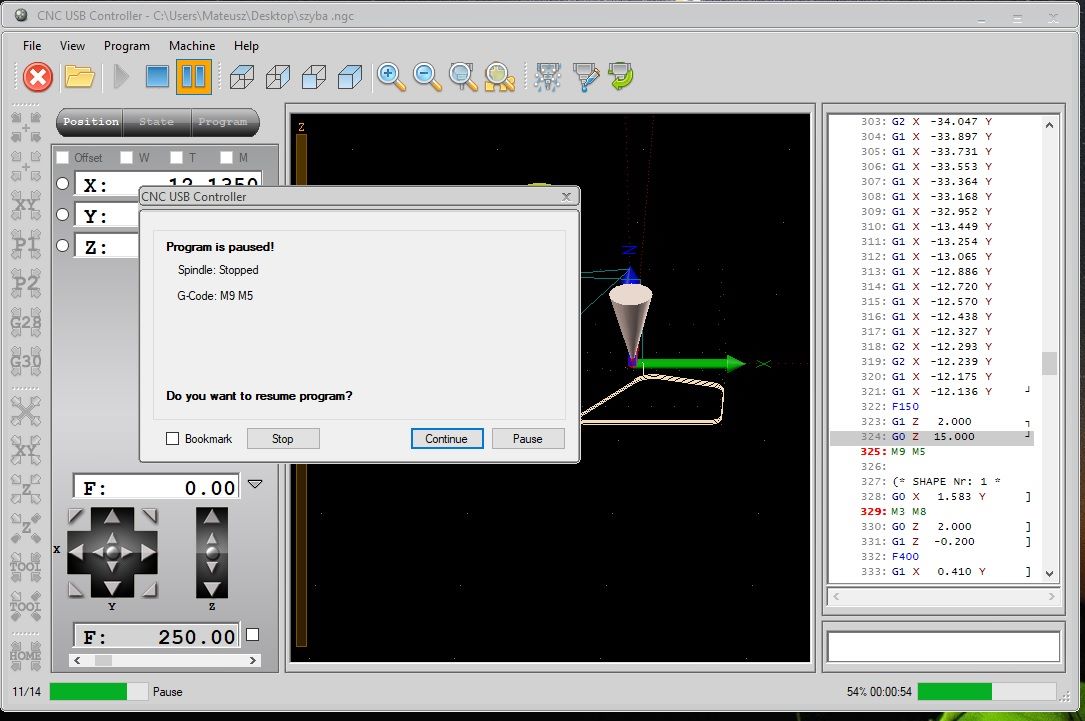Open the Machine menu
This screenshot has height=721, width=1085.
(192, 46)
